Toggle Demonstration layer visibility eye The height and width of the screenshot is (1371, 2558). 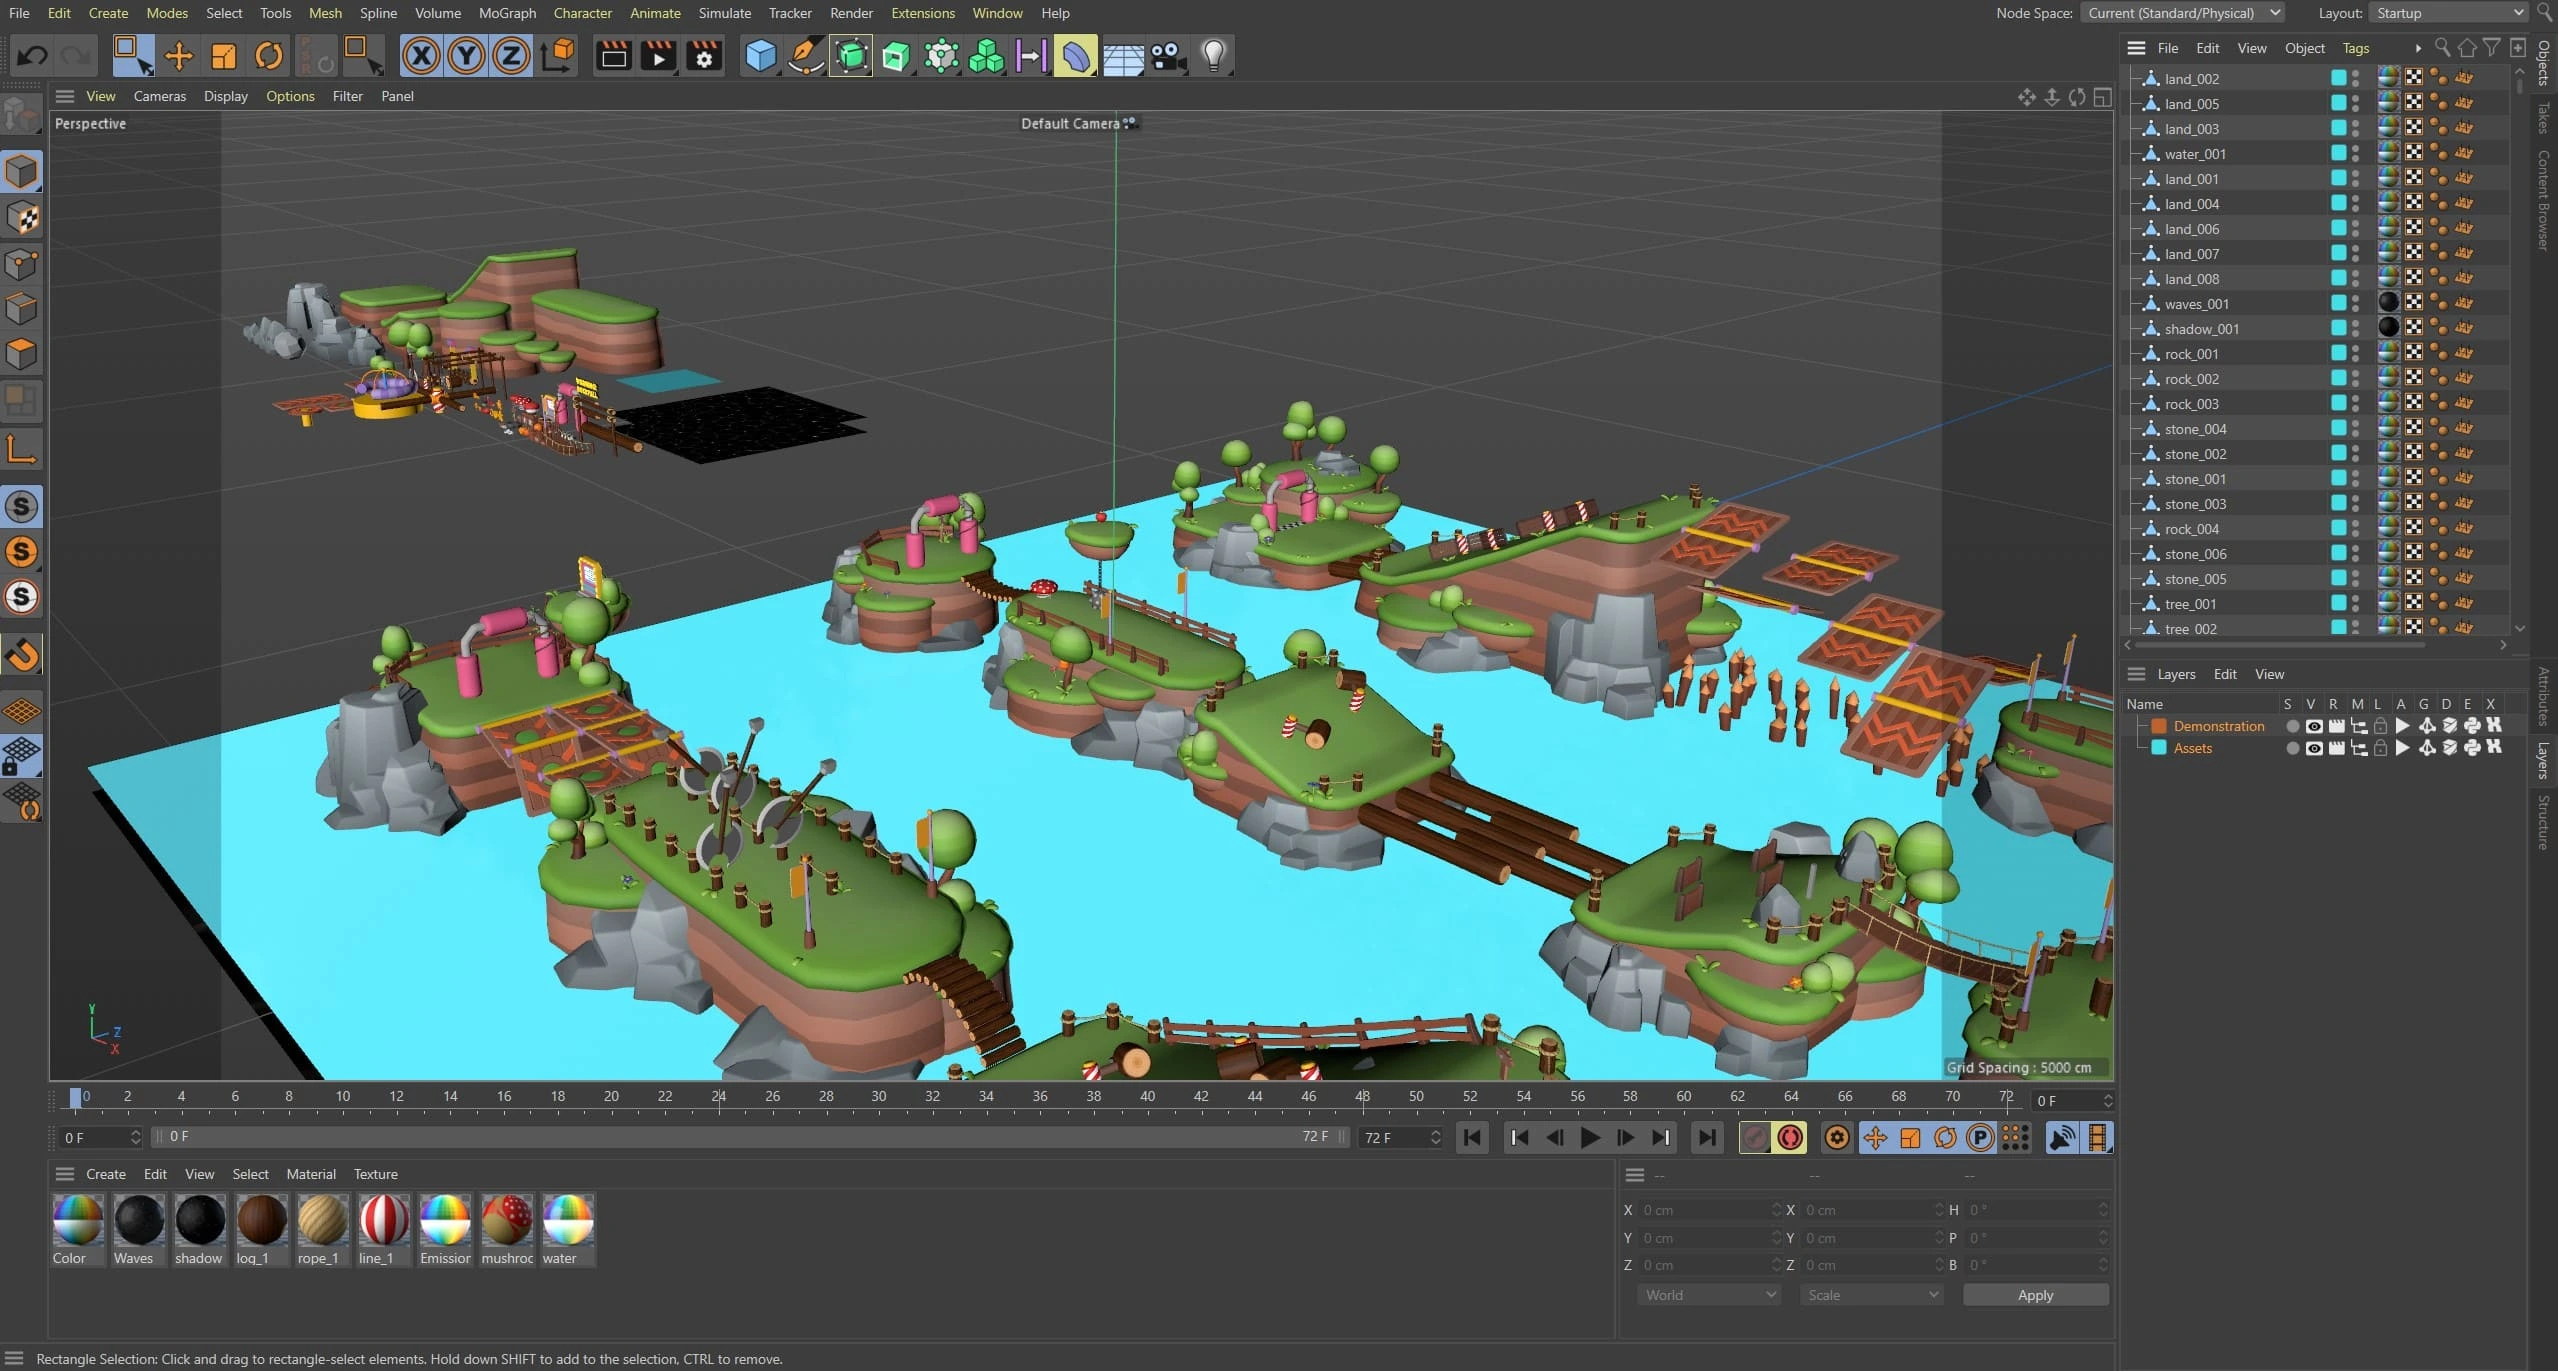point(2313,726)
